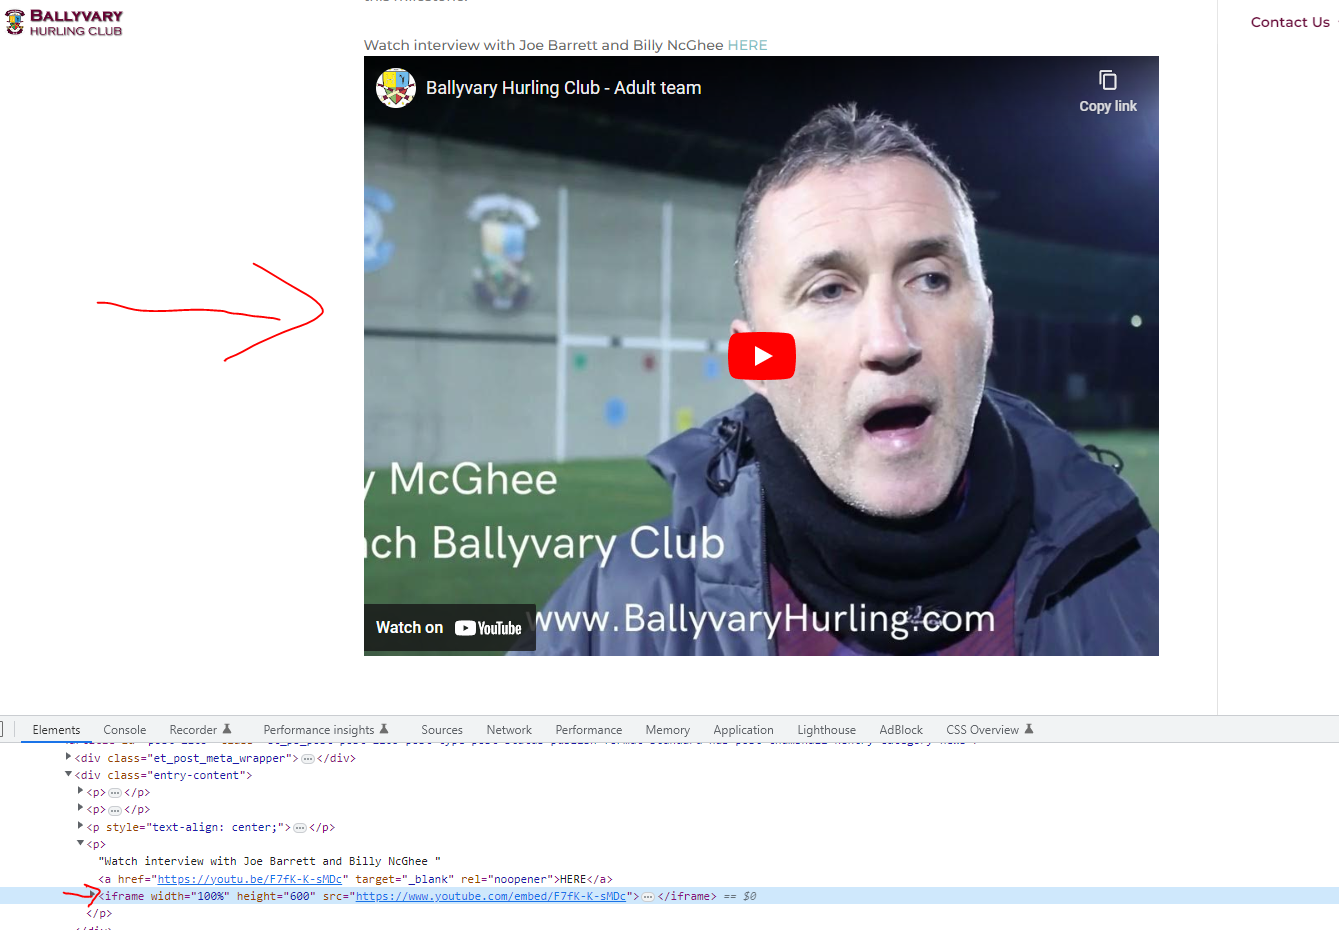This screenshot has width=1339, height=930.
Task: Expand the text-align center paragraph node
Action: [80, 826]
